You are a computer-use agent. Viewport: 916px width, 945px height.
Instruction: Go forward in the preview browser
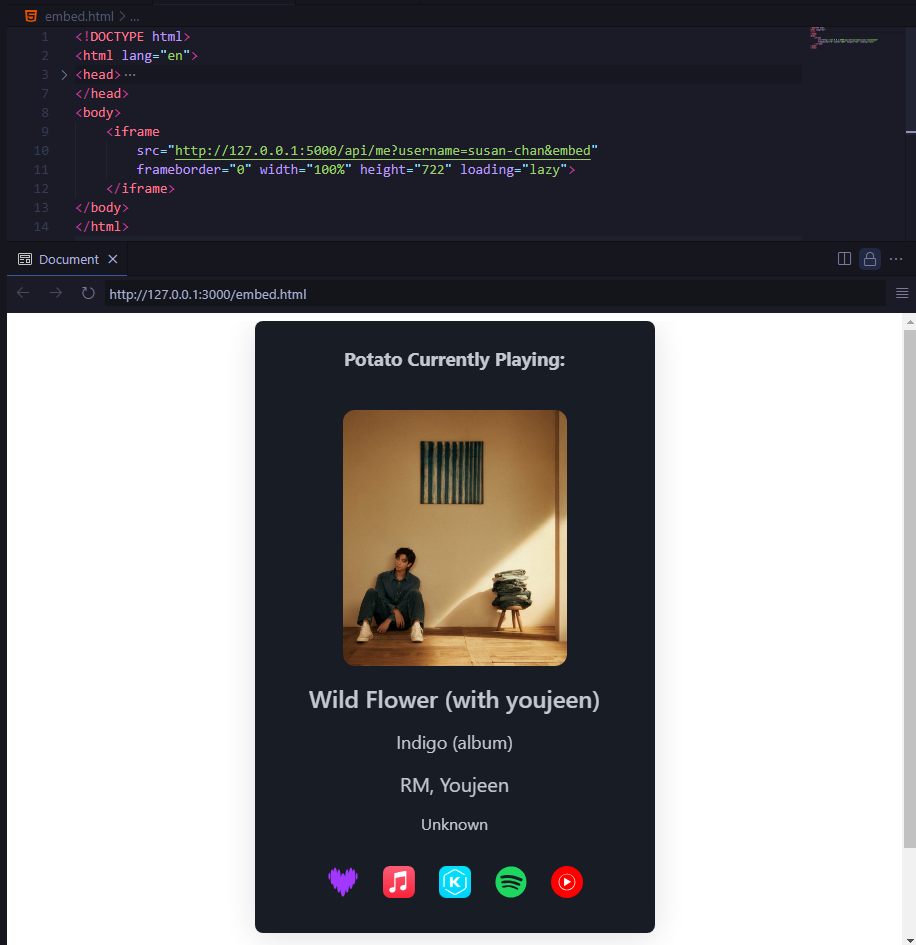click(55, 293)
